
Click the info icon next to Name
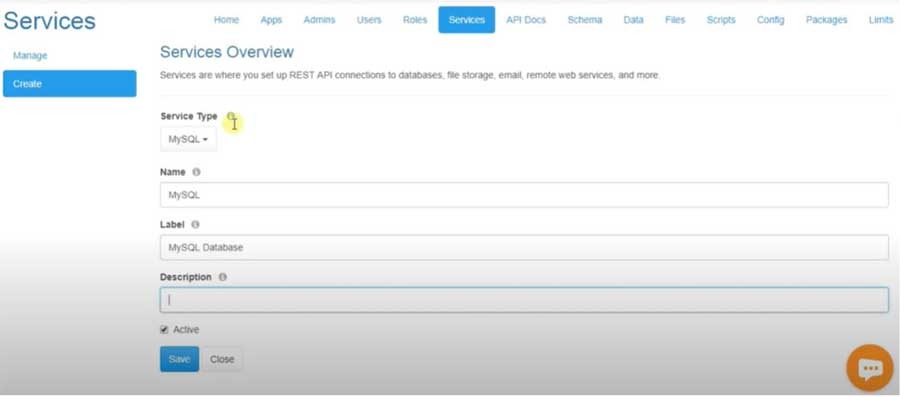[x=196, y=172]
